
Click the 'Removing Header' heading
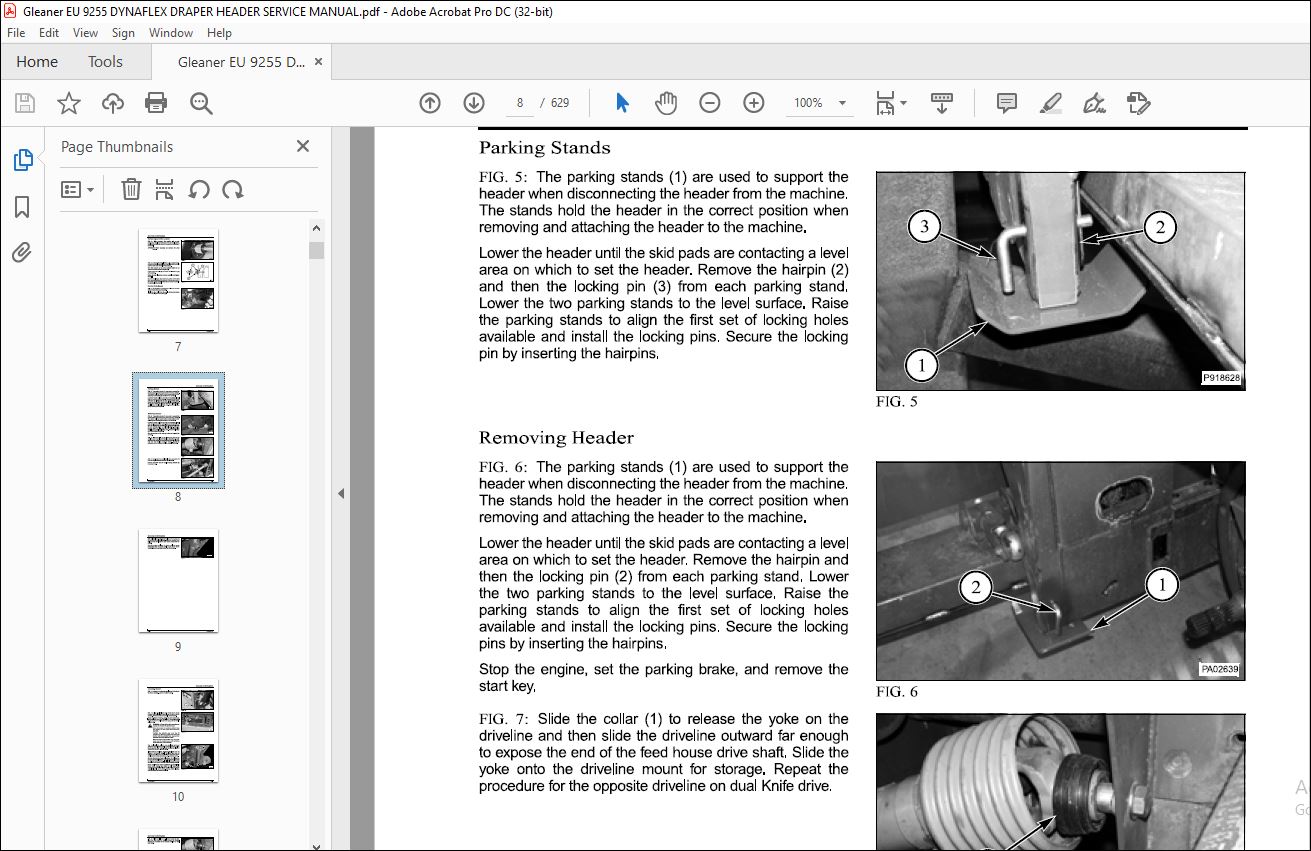[x=557, y=438]
